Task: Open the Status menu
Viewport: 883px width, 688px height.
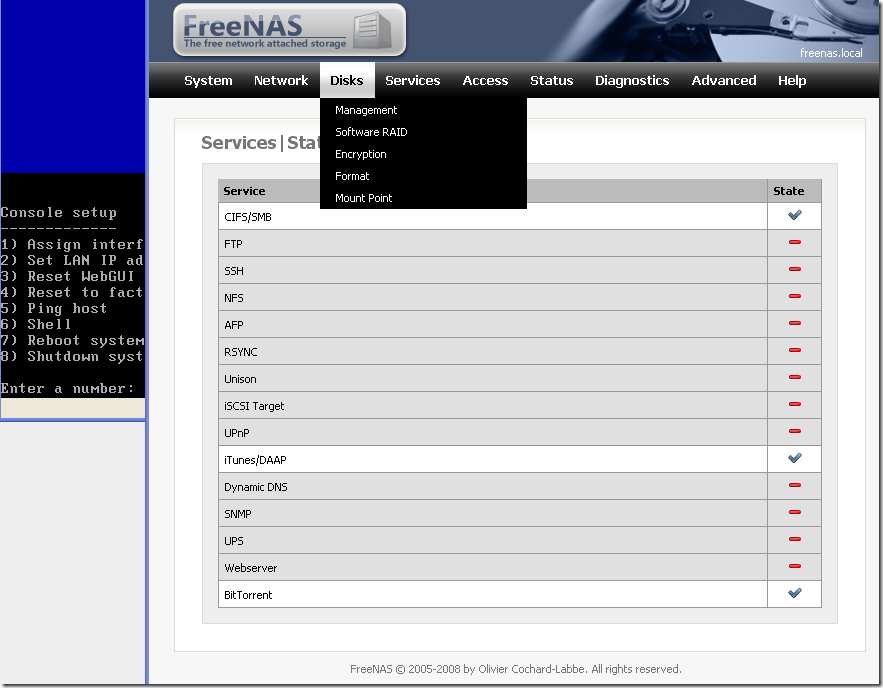Action: (x=551, y=81)
